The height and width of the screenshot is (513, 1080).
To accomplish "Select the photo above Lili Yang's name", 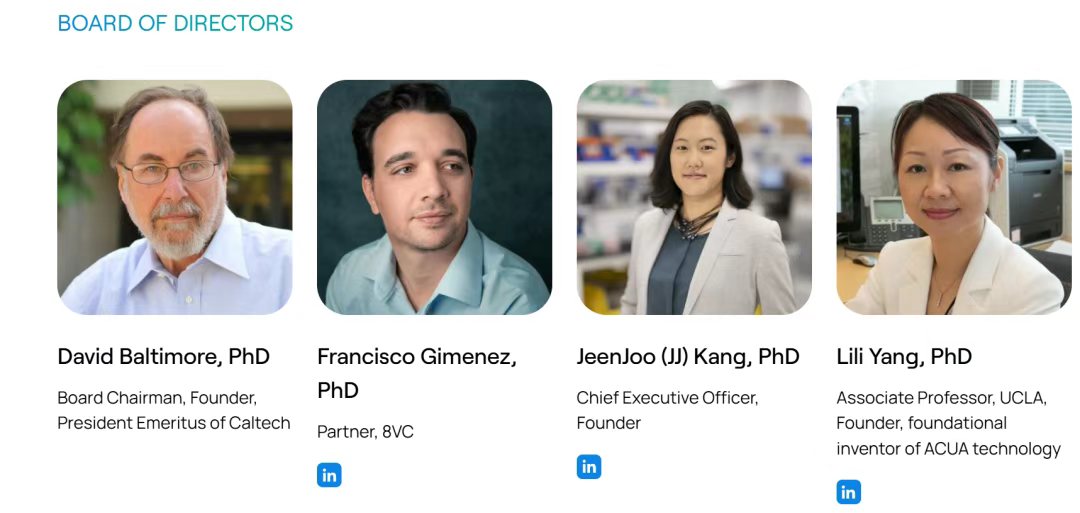I will click(x=953, y=197).
